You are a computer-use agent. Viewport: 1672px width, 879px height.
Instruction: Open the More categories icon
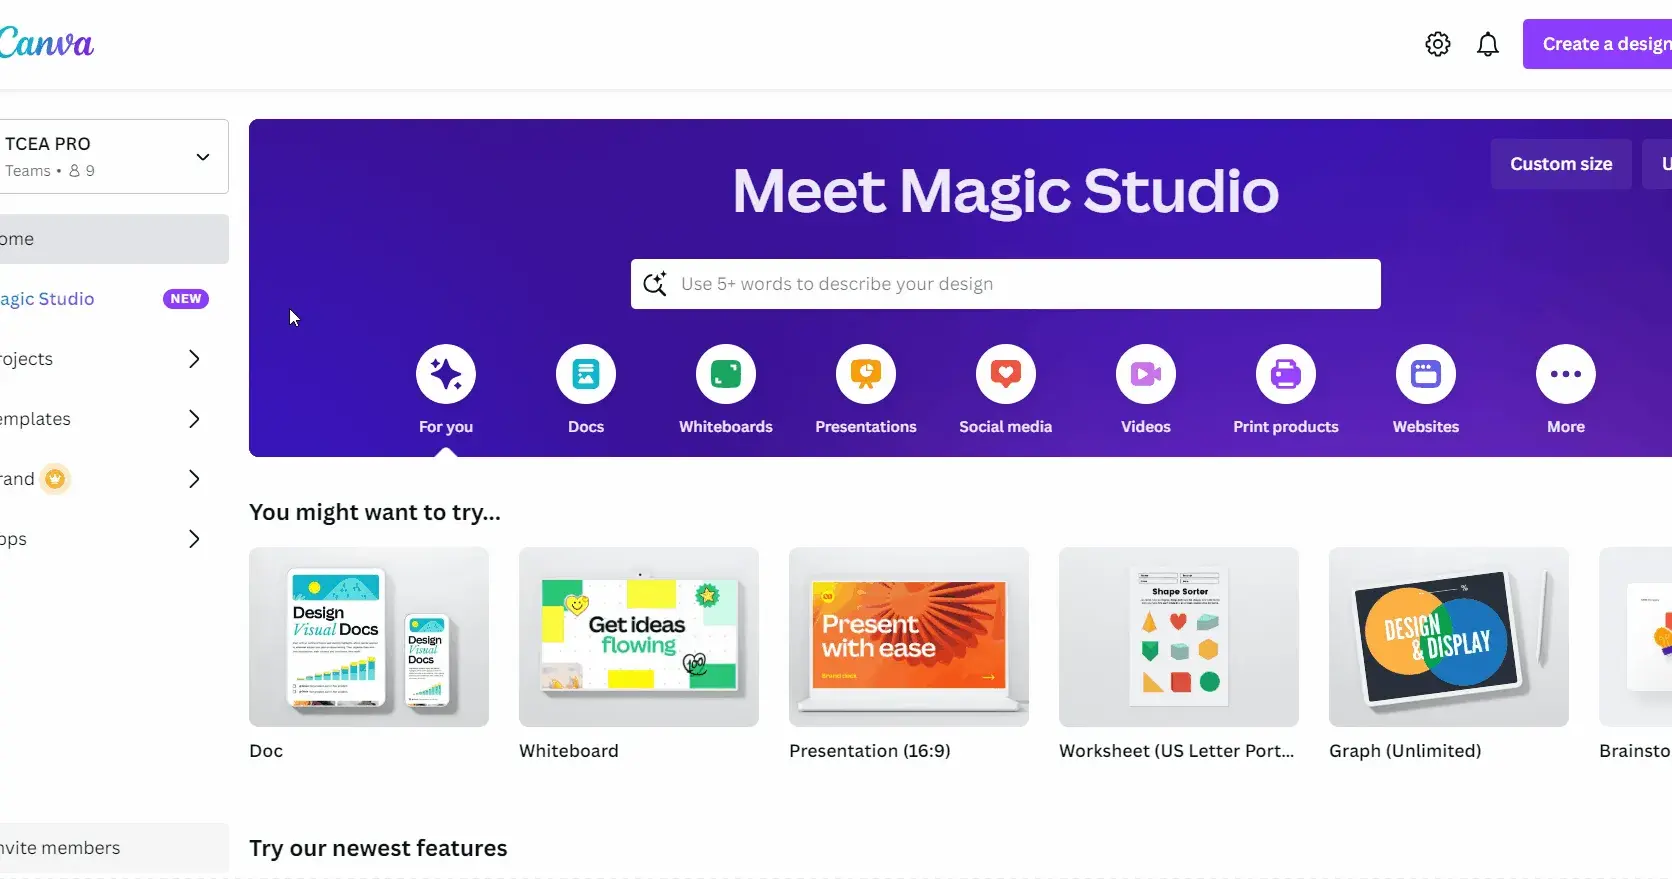point(1566,374)
